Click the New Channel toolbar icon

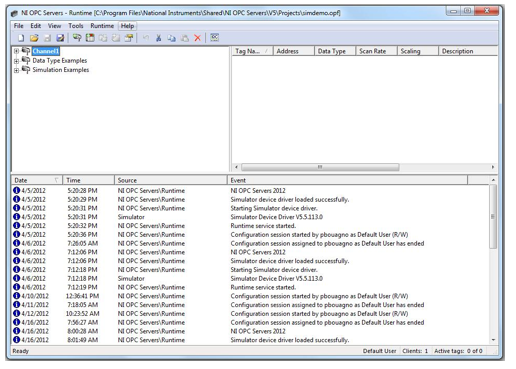[77, 38]
